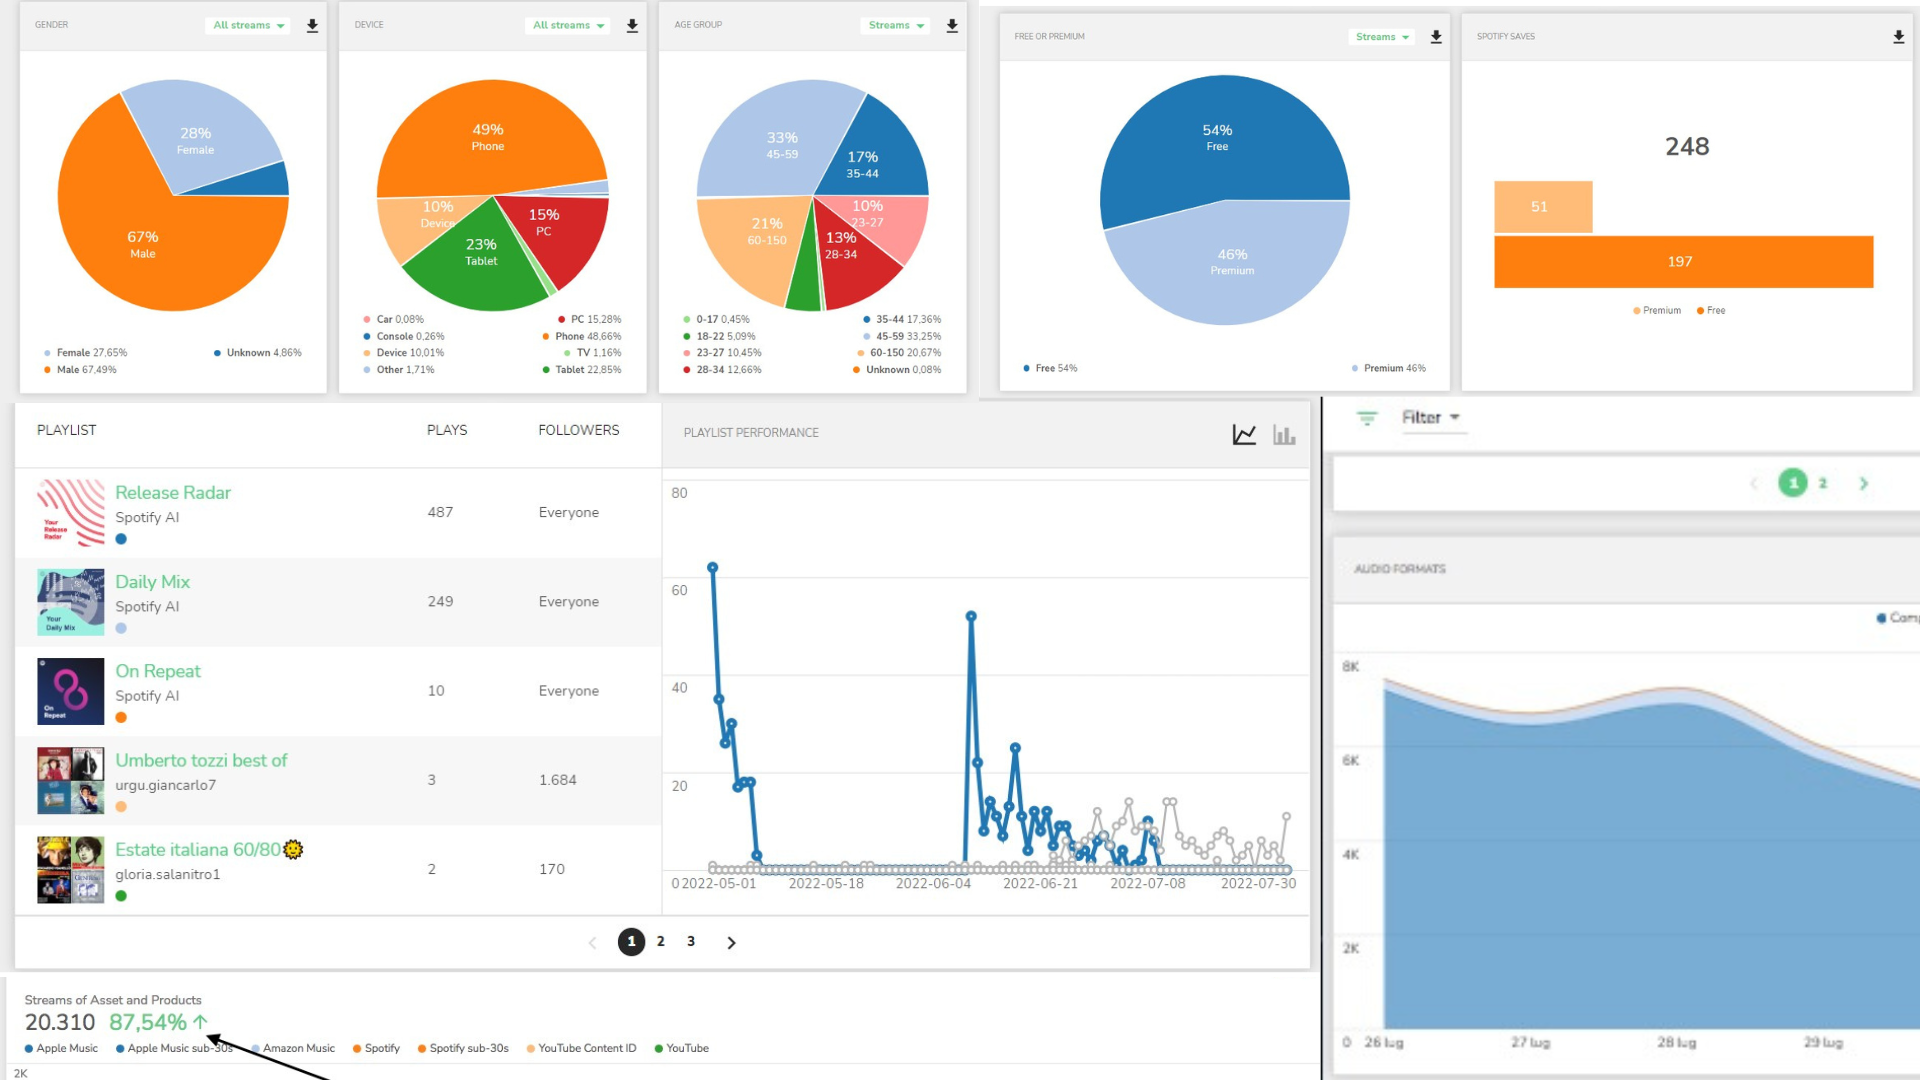The width and height of the screenshot is (1920, 1080).
Task: Click the Release Radar cover thumbnail
Action: (x=71, y=513)
